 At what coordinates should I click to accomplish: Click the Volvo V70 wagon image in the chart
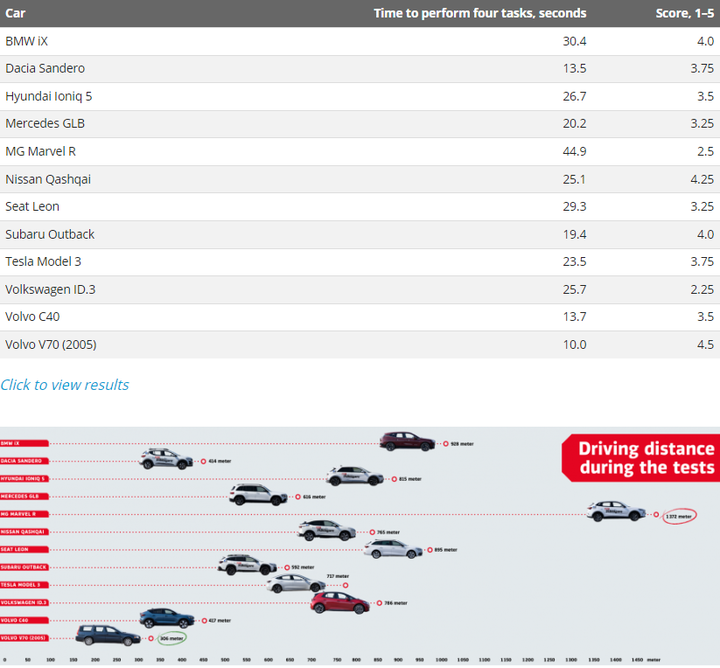click(x=108, y=636)
